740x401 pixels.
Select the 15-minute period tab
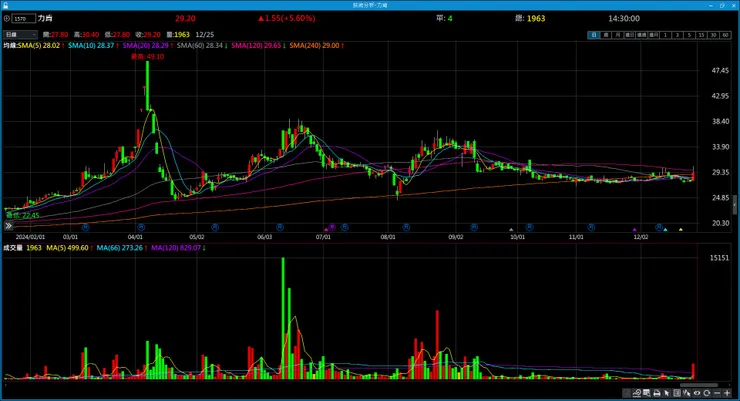702,35
